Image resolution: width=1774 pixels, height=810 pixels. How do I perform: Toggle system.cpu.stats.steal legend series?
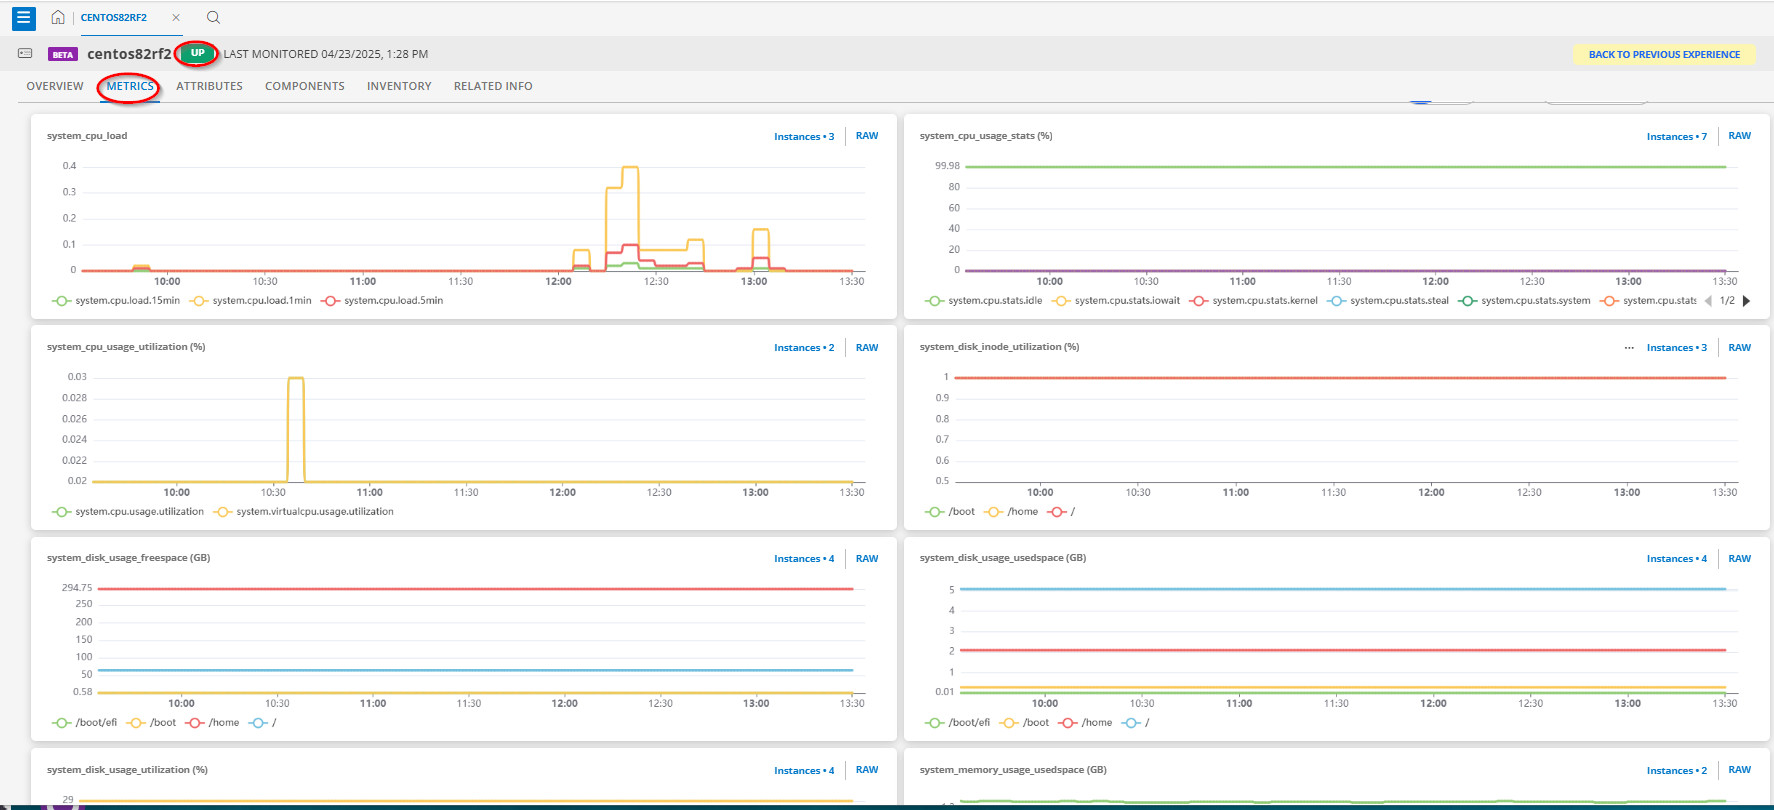tap(1388, 300)
